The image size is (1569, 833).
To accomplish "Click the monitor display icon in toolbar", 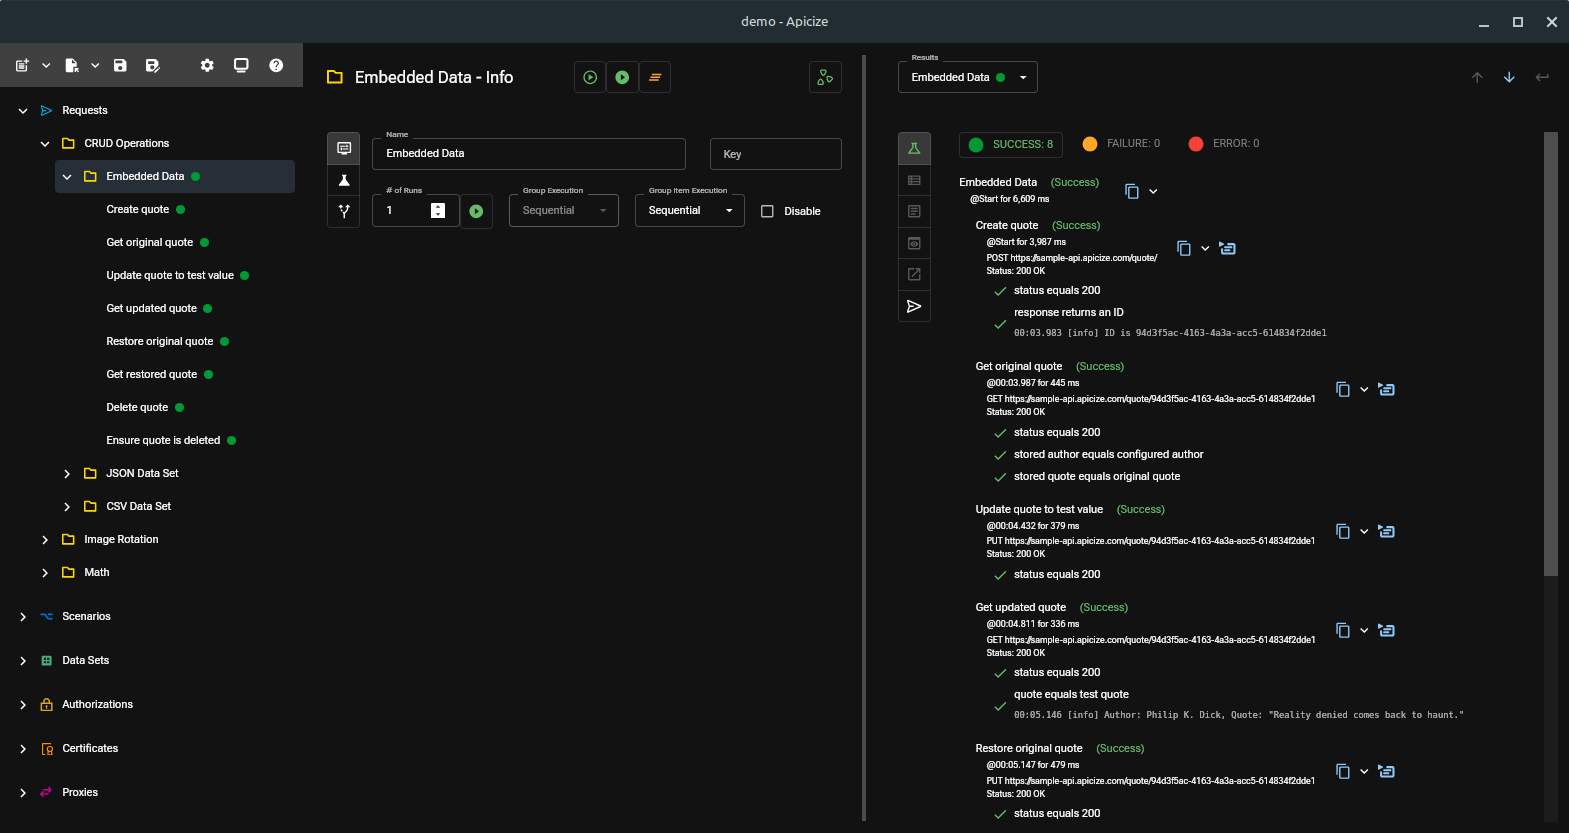I will 241,66.
